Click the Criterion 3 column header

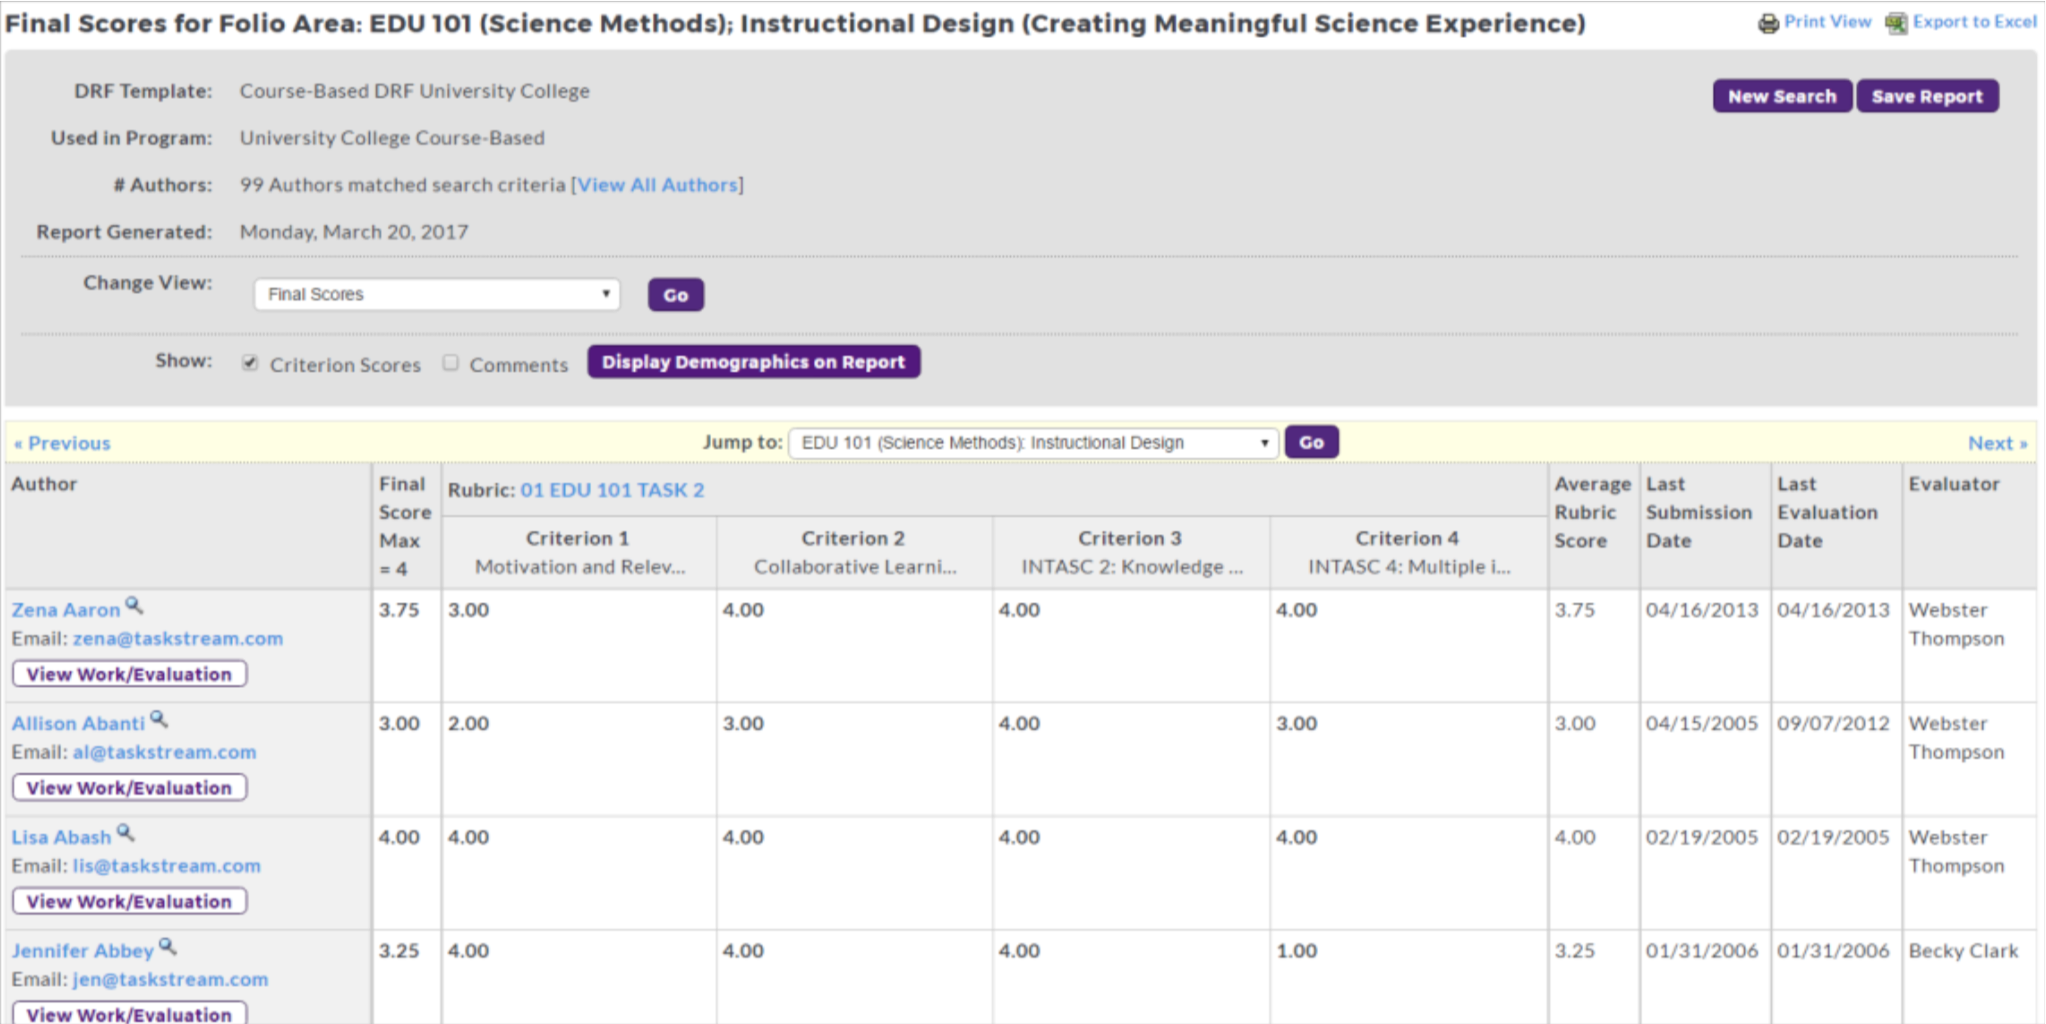(x=1131, y=552)
